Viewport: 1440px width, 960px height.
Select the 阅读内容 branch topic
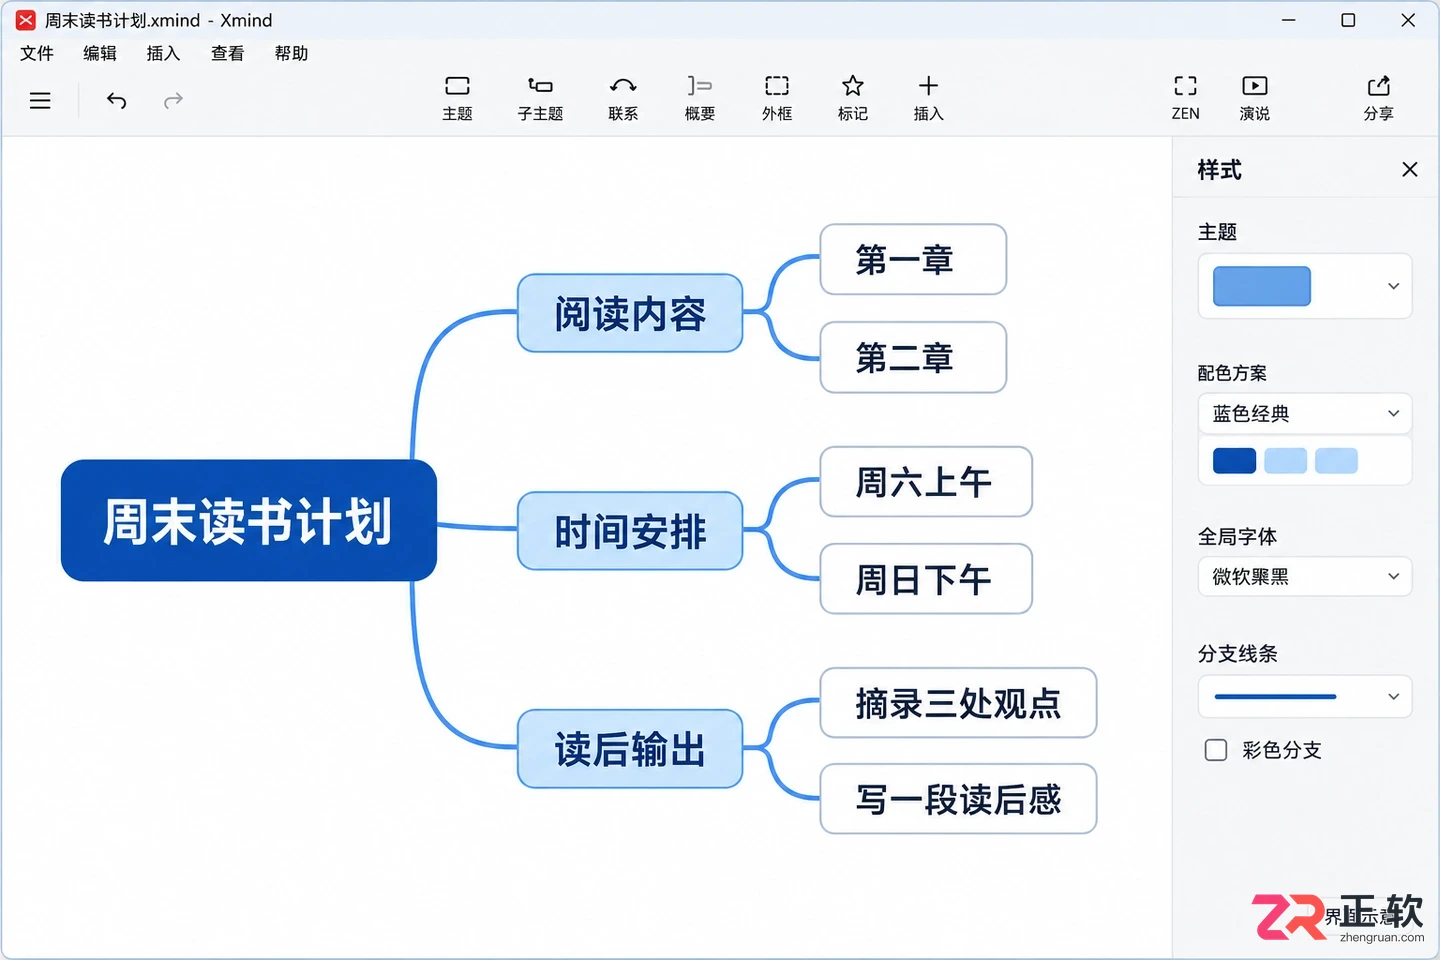coord(630,313)
